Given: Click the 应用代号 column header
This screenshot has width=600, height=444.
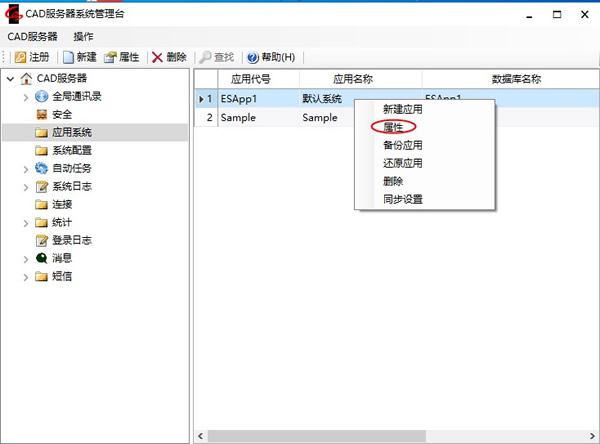Looking at the screenshot, I should [x=250, y=78].
